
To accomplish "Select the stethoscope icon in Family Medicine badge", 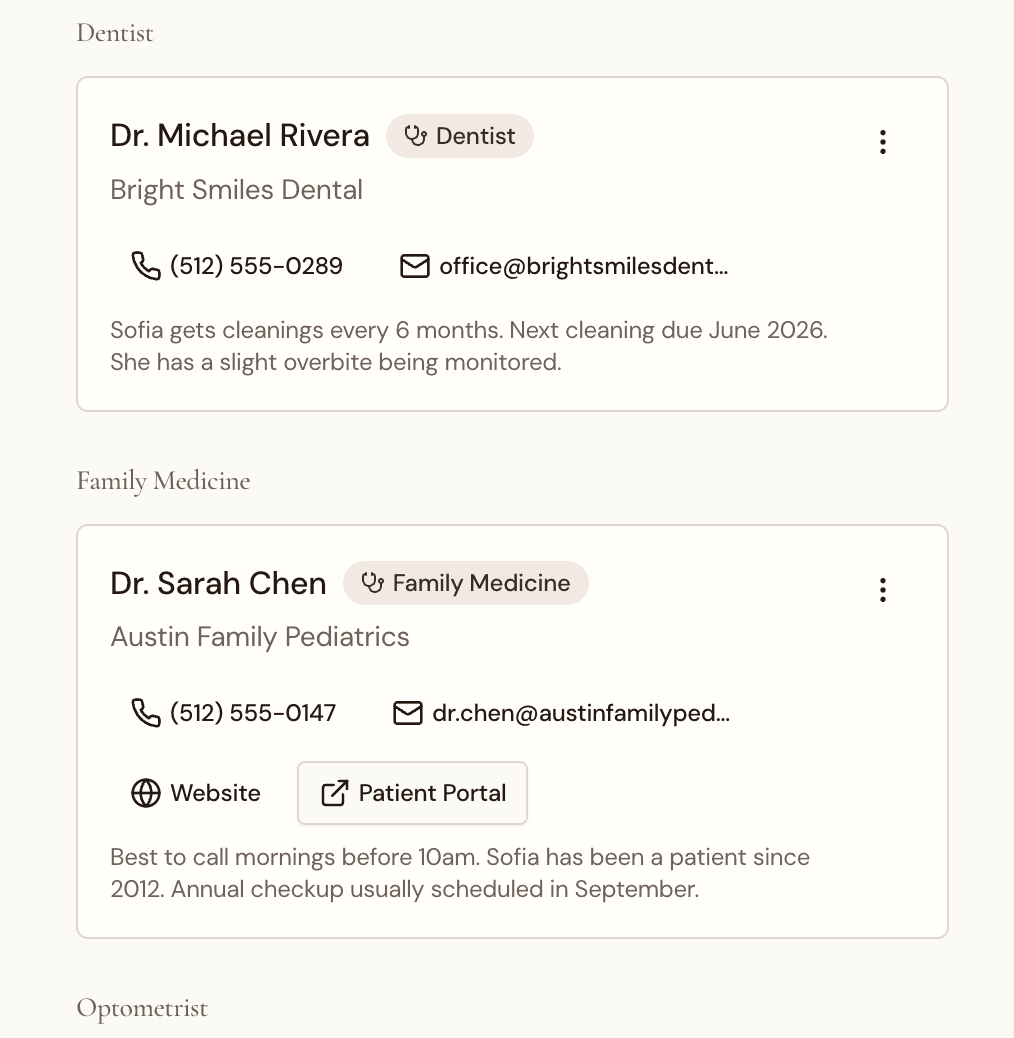I will point(373,583).
